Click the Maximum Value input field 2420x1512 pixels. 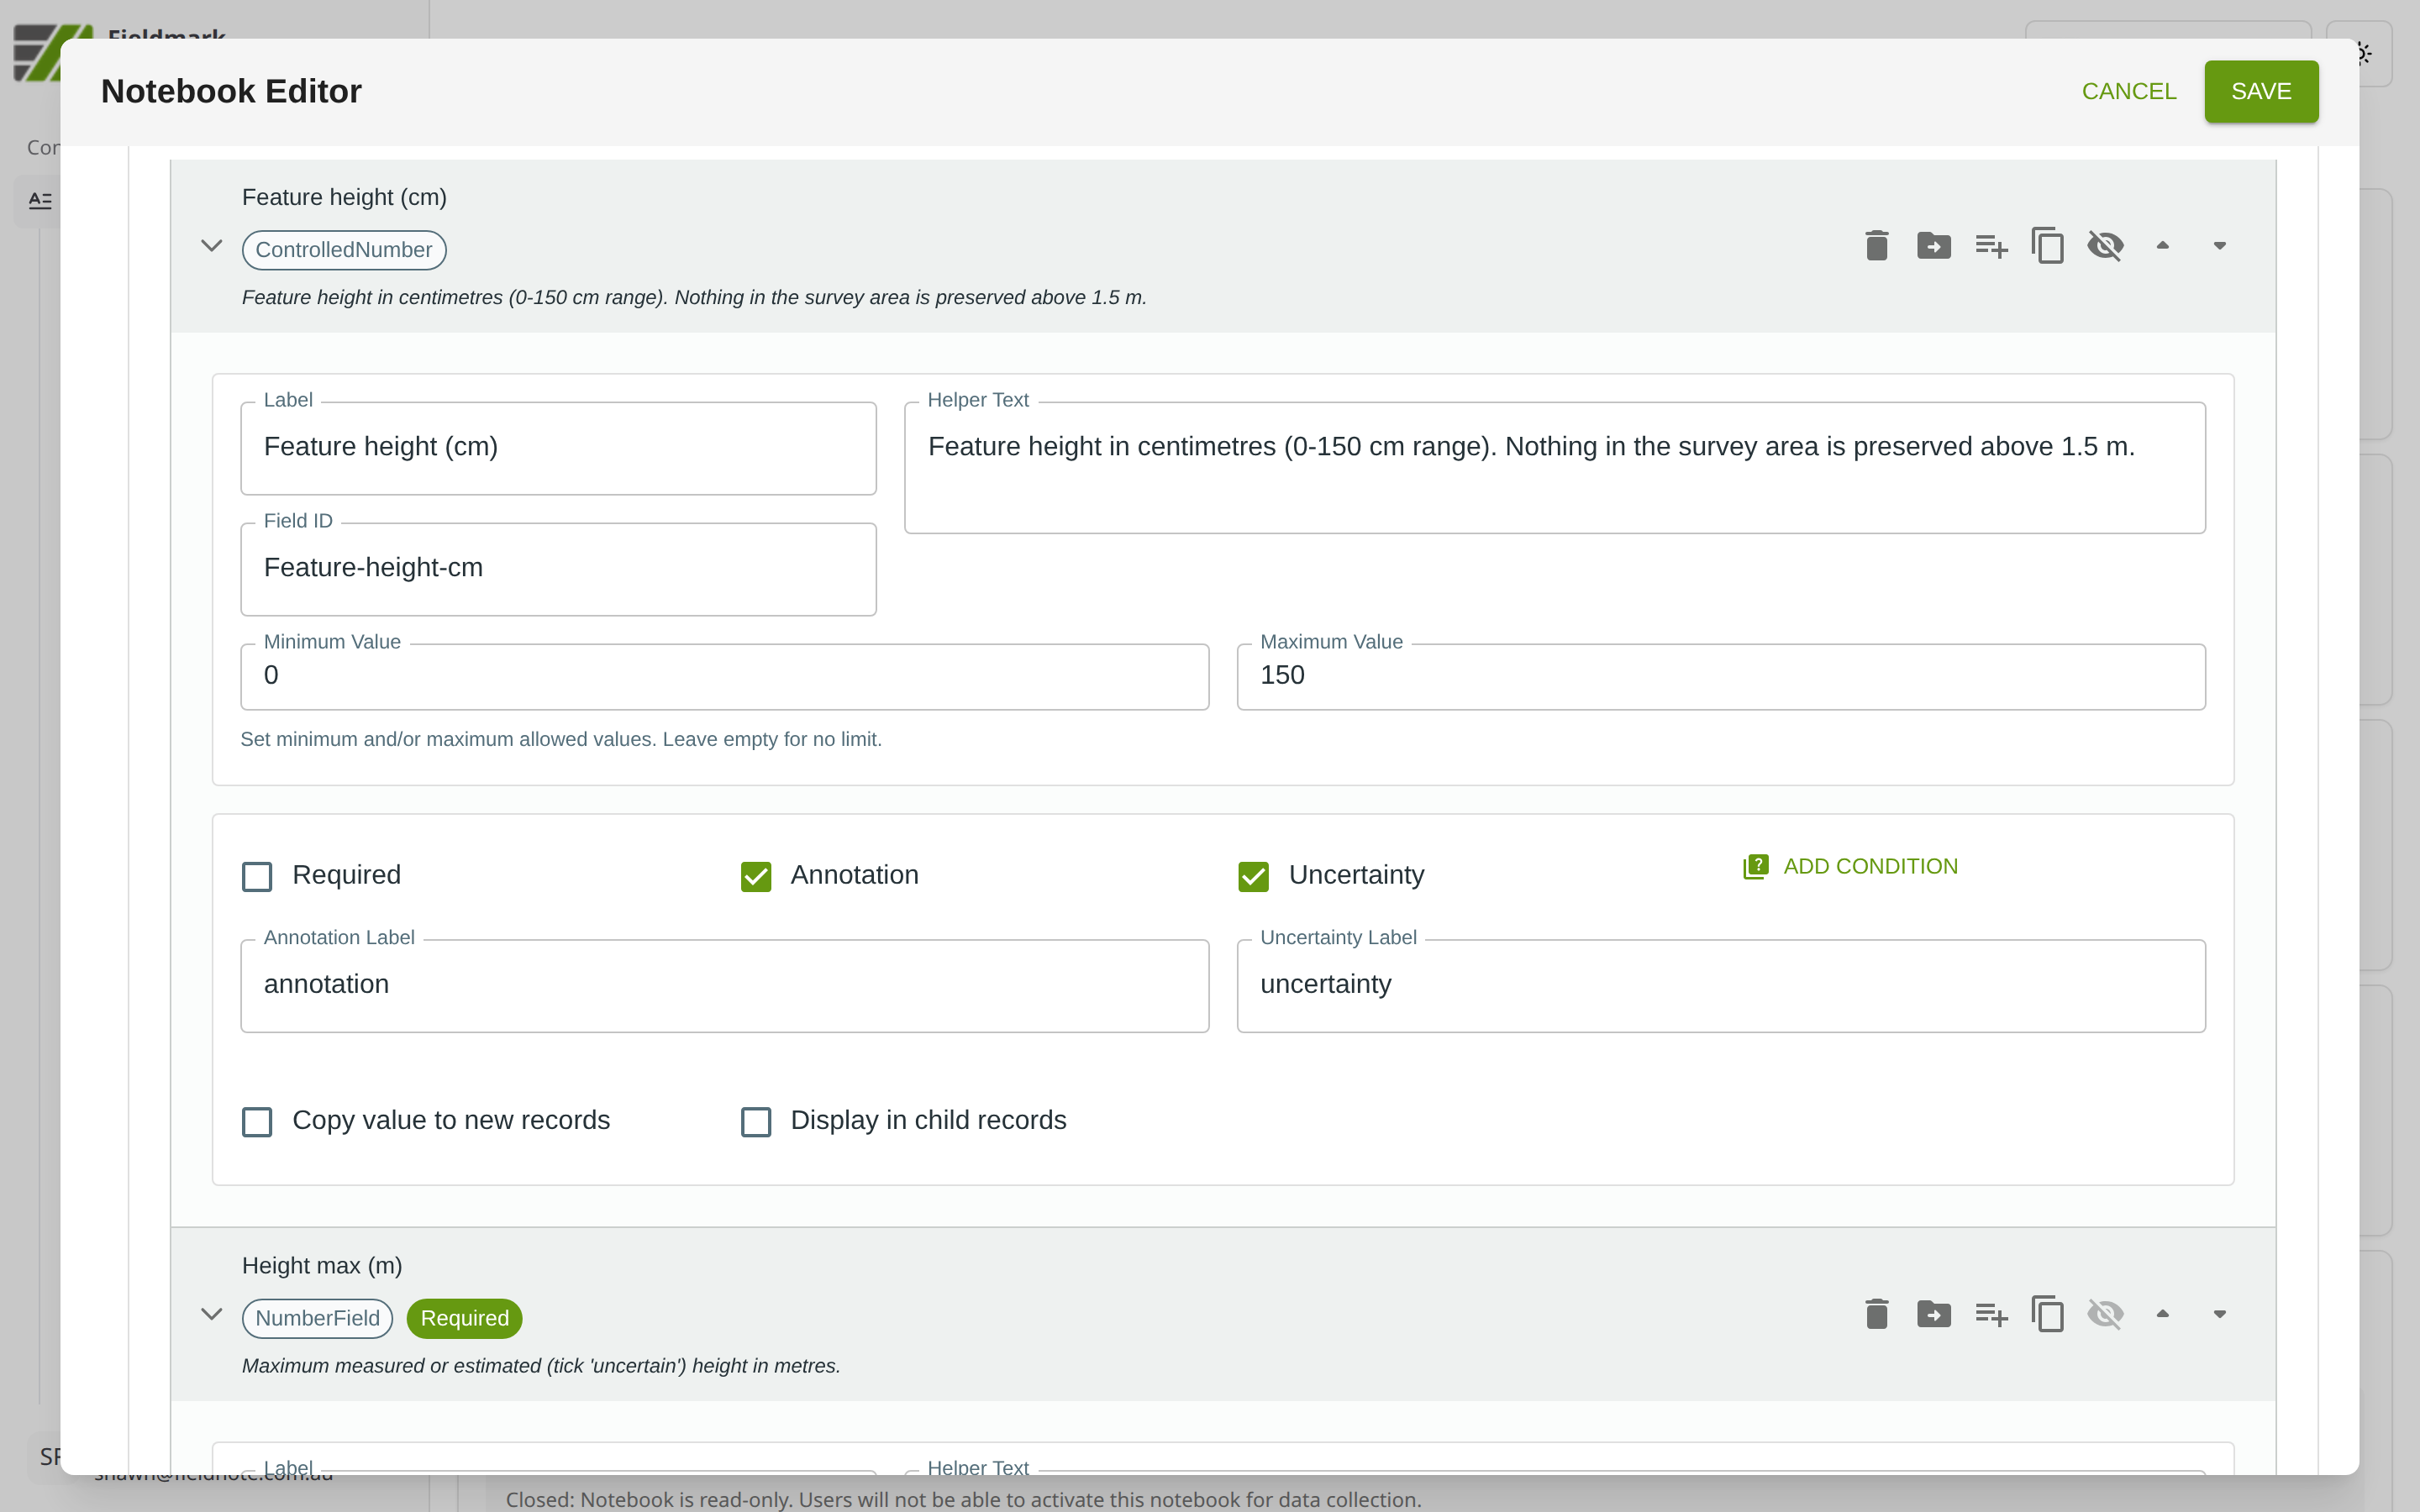tap(1720, 677)
